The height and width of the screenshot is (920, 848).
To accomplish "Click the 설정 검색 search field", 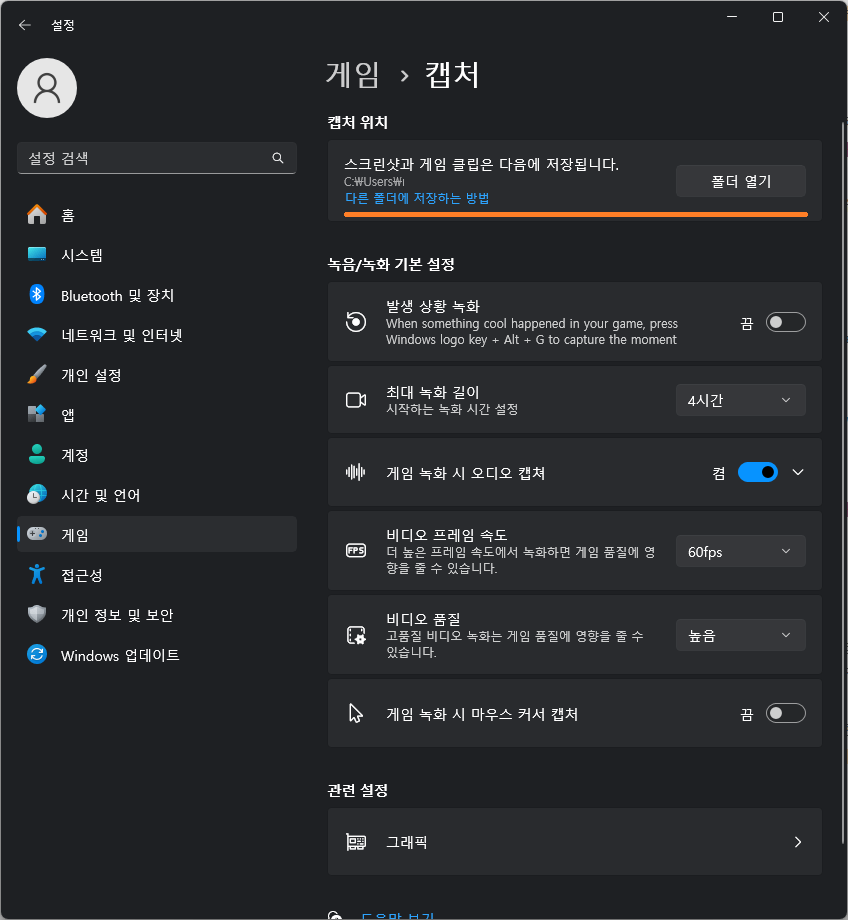I will point(157,158).
